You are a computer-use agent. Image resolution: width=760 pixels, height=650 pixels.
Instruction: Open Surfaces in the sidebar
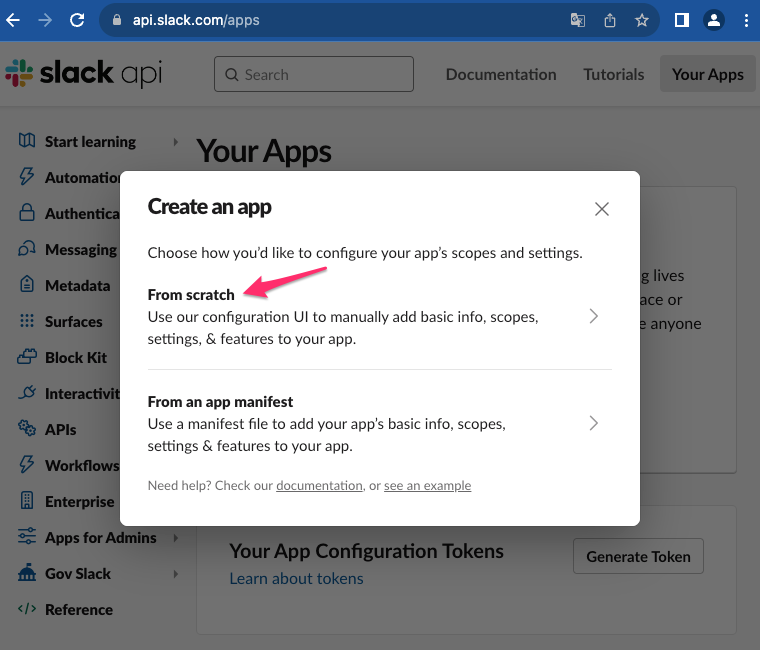[x=74, y=322]
